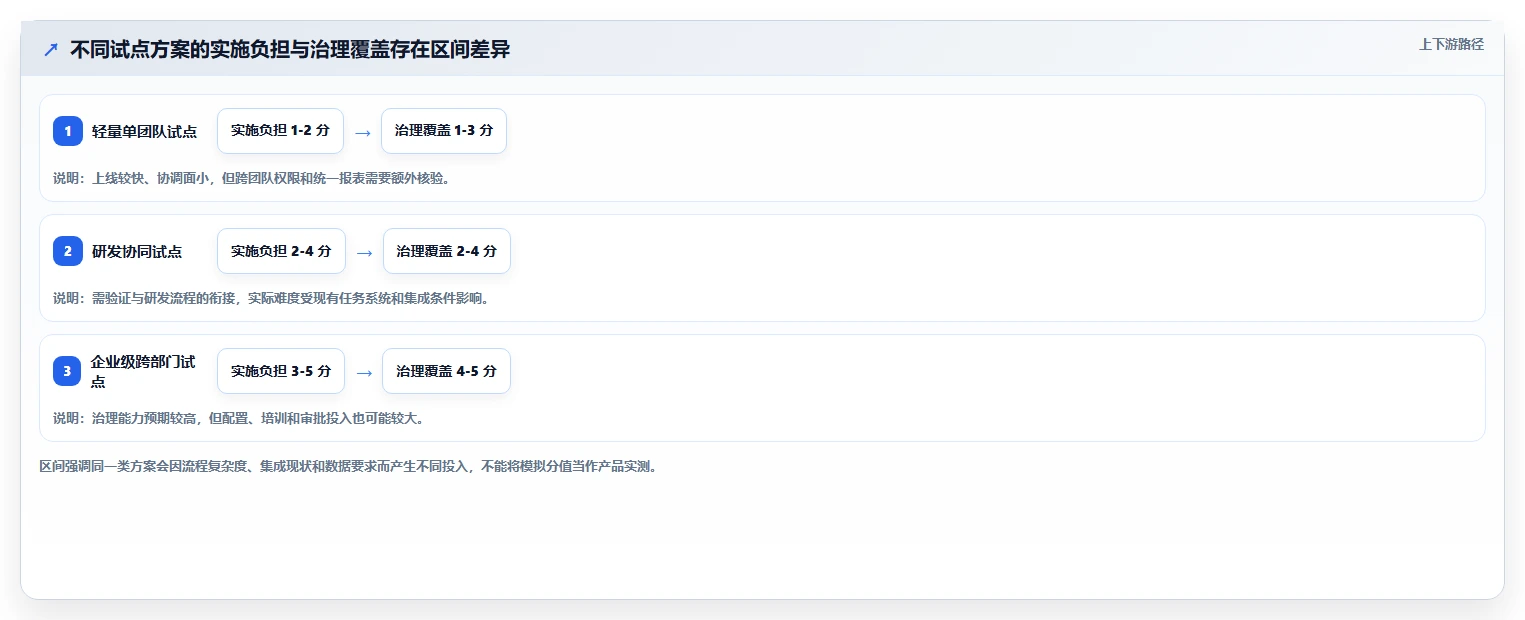The height and width of the screenshot is (620, 1525).
Task: Click the number 3 step badge
Action: [x=68, y=371]
